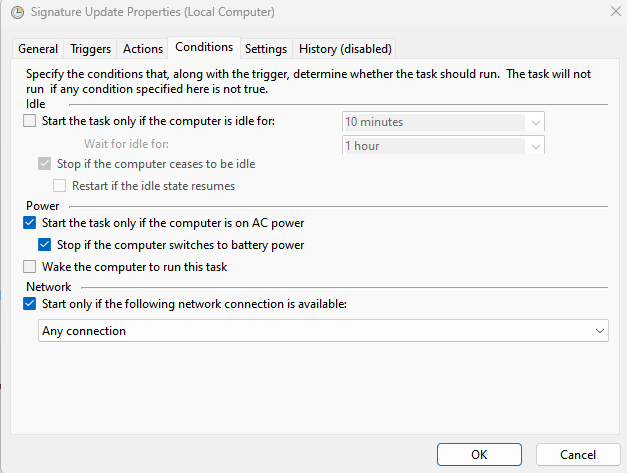This screenshot has width=627, height=473.
Task: Click the Cancel button
Action: point(577,455)
